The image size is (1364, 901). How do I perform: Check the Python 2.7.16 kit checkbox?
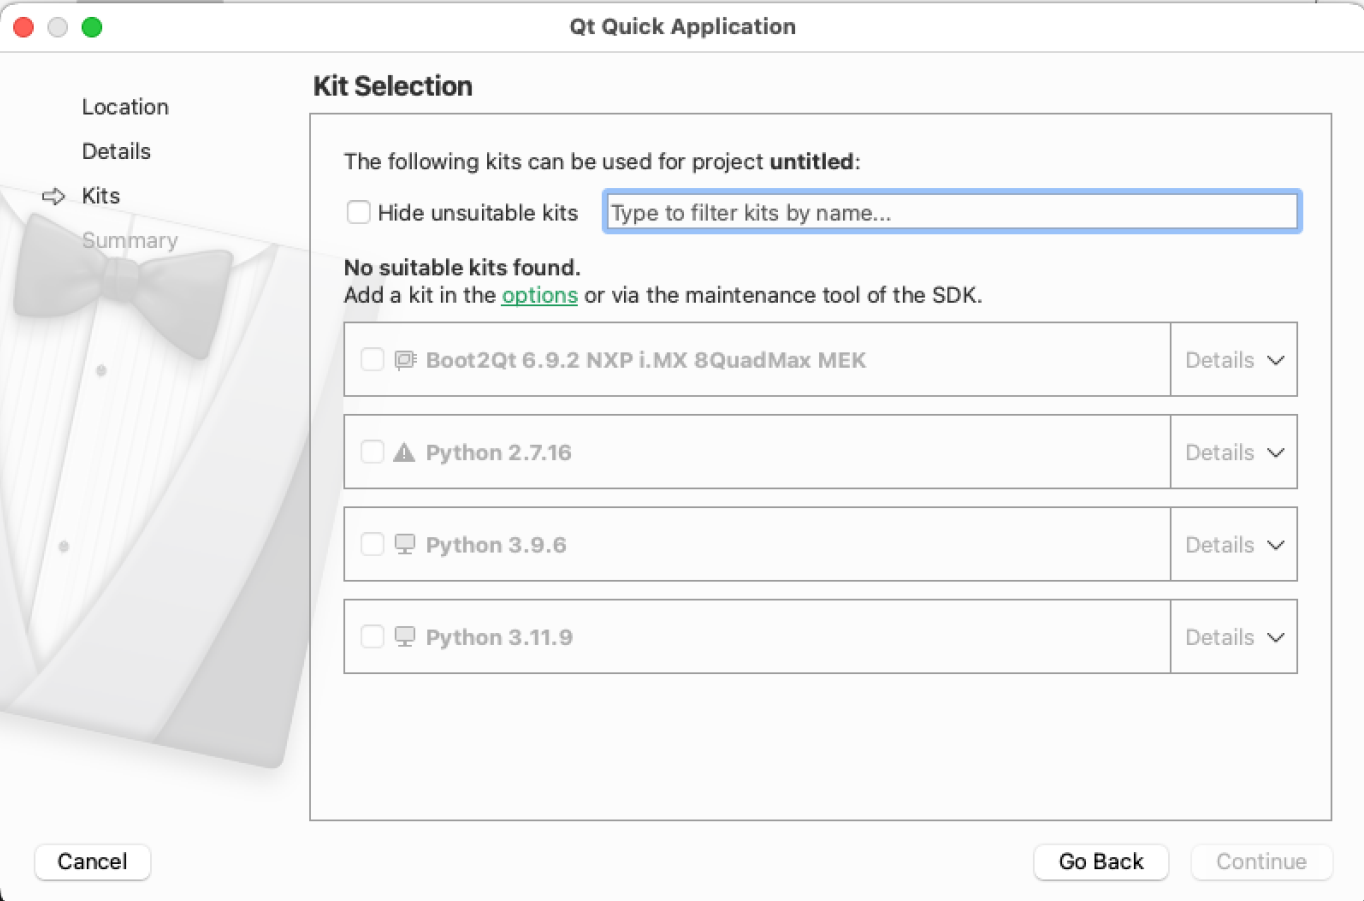[x=372, y=452]
